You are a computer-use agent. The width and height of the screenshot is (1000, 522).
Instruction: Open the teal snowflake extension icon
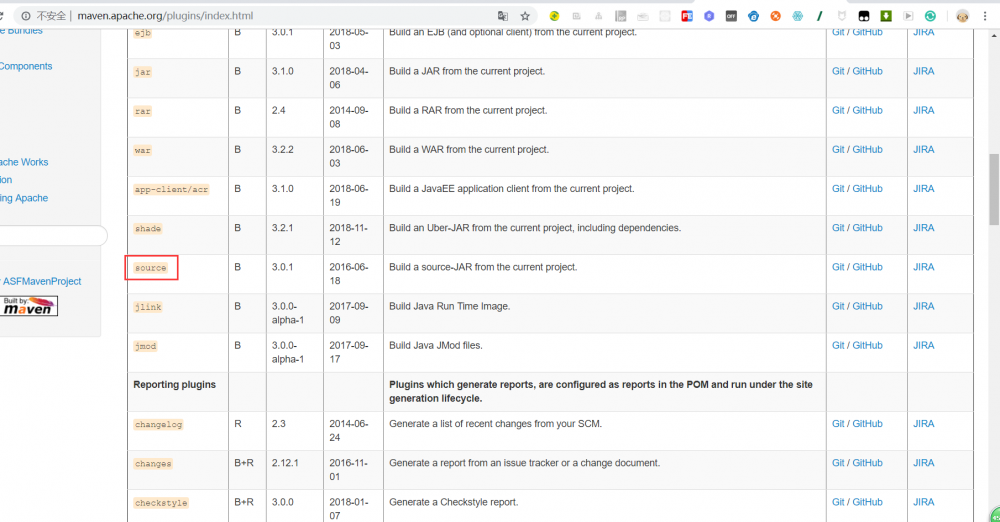point(798,16)
